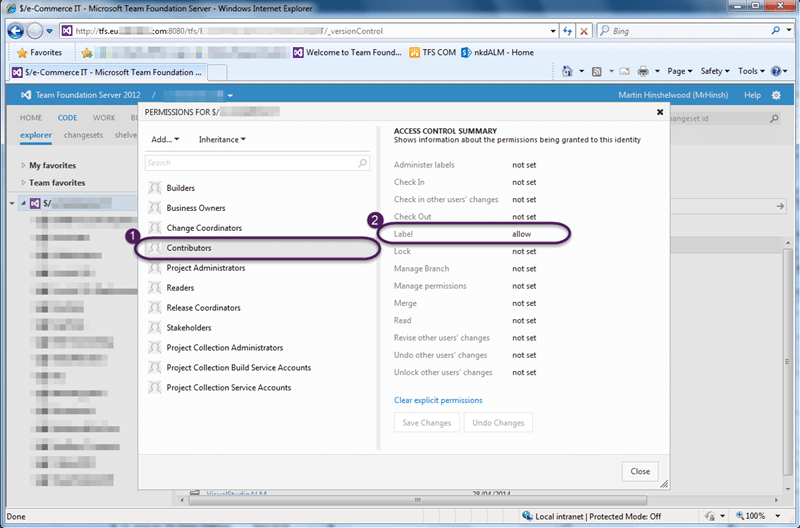The image size is (800, 528).
Task: Toggle the Check In permission value
Action: pos(524,182)
